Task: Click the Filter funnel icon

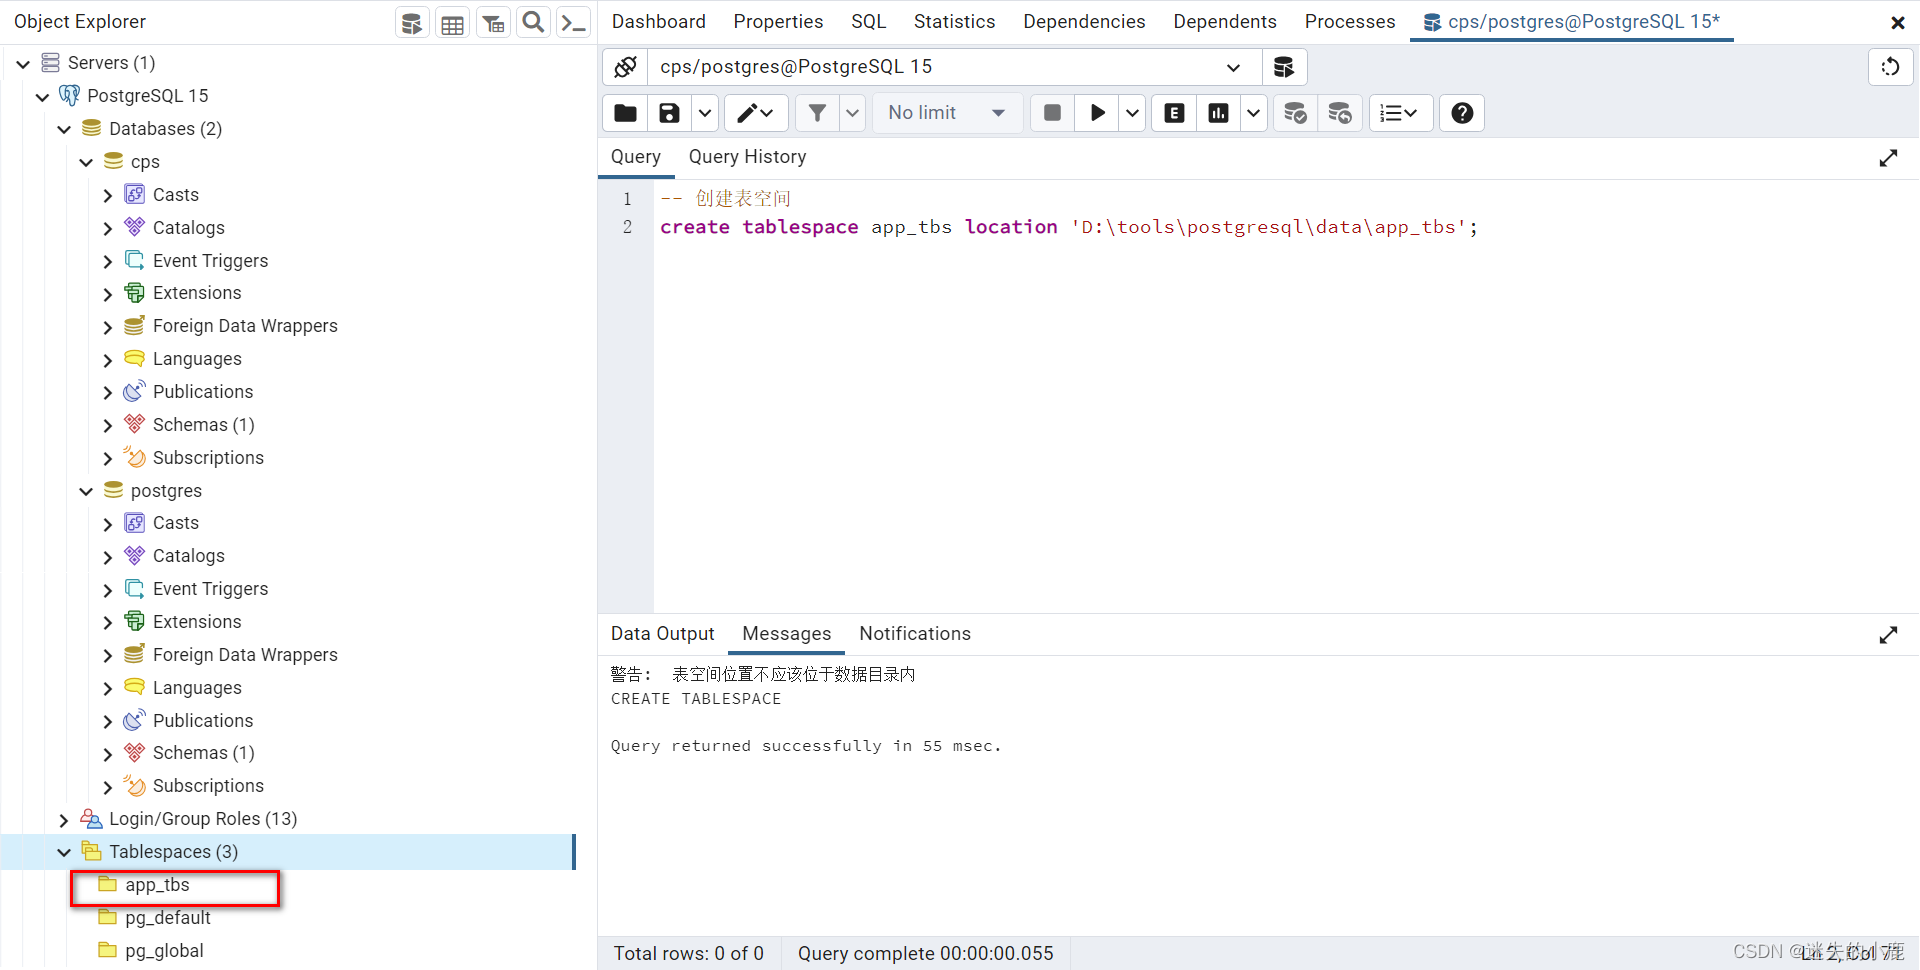Action: point(817,113)
